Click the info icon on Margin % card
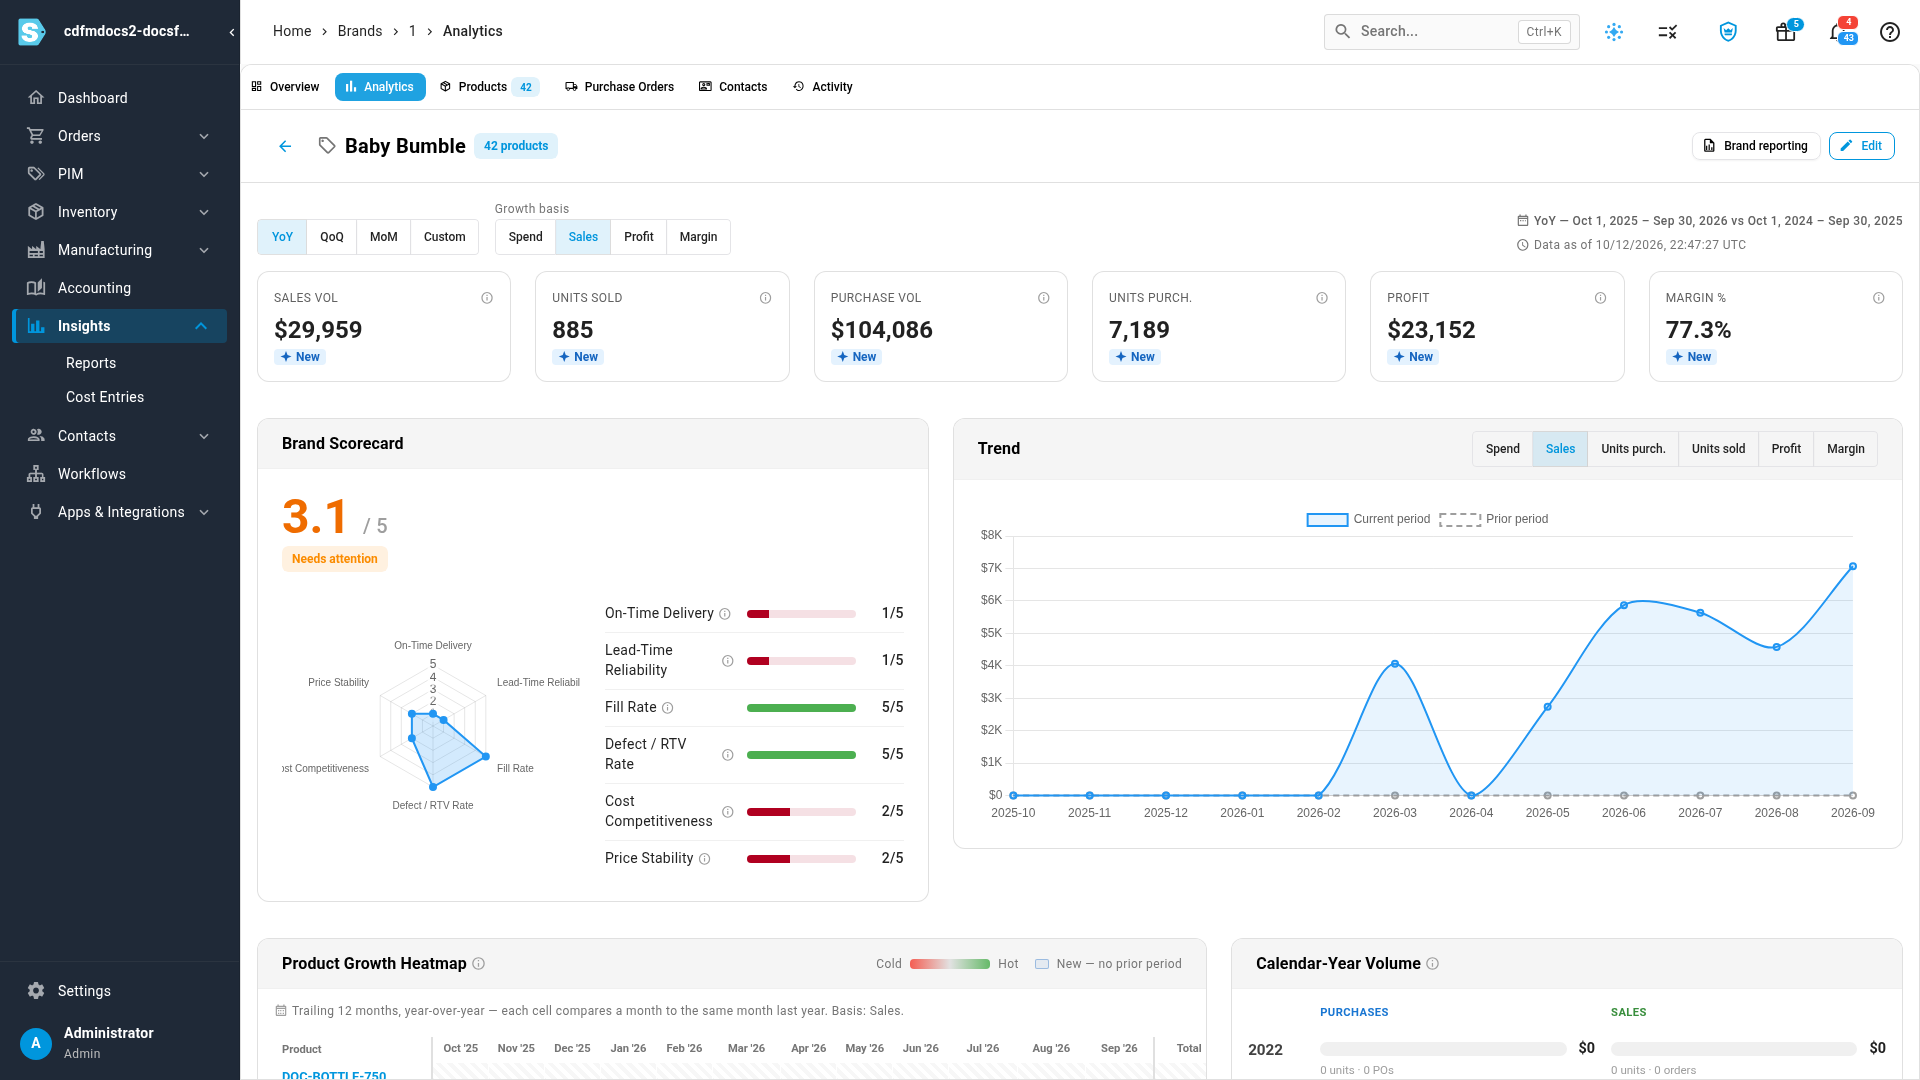 coord(1878,298)
